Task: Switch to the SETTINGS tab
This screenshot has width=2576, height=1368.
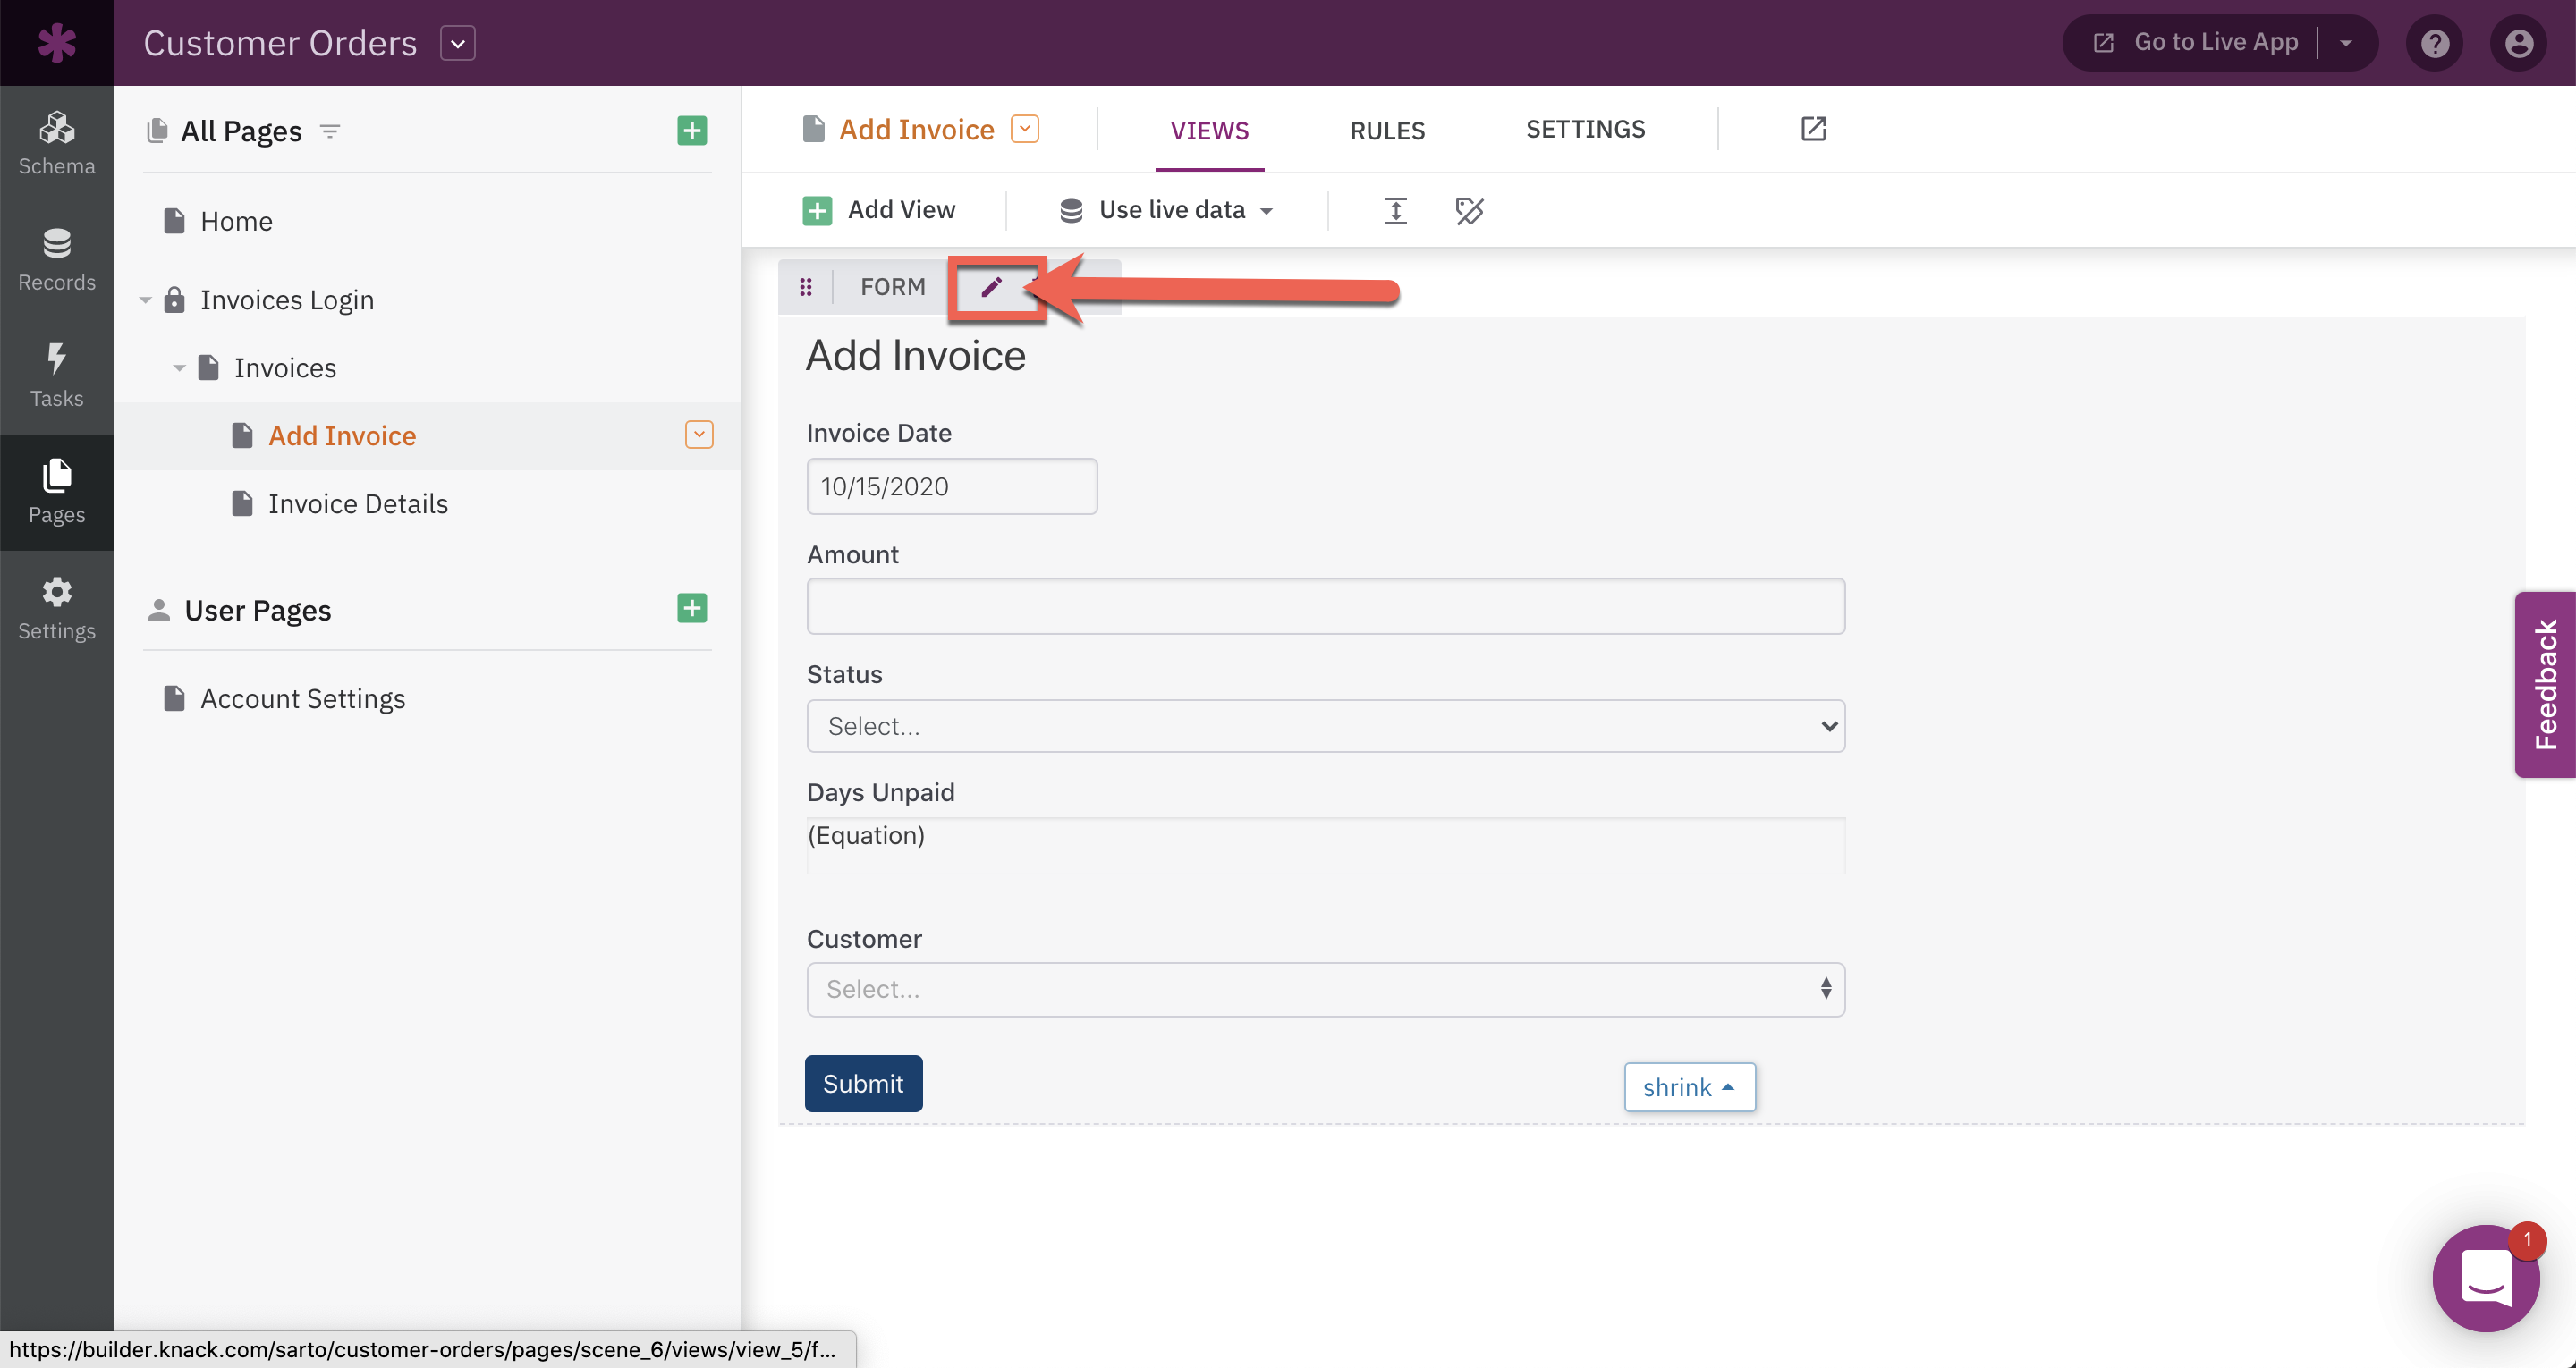Action: (x=1585, y=129)
